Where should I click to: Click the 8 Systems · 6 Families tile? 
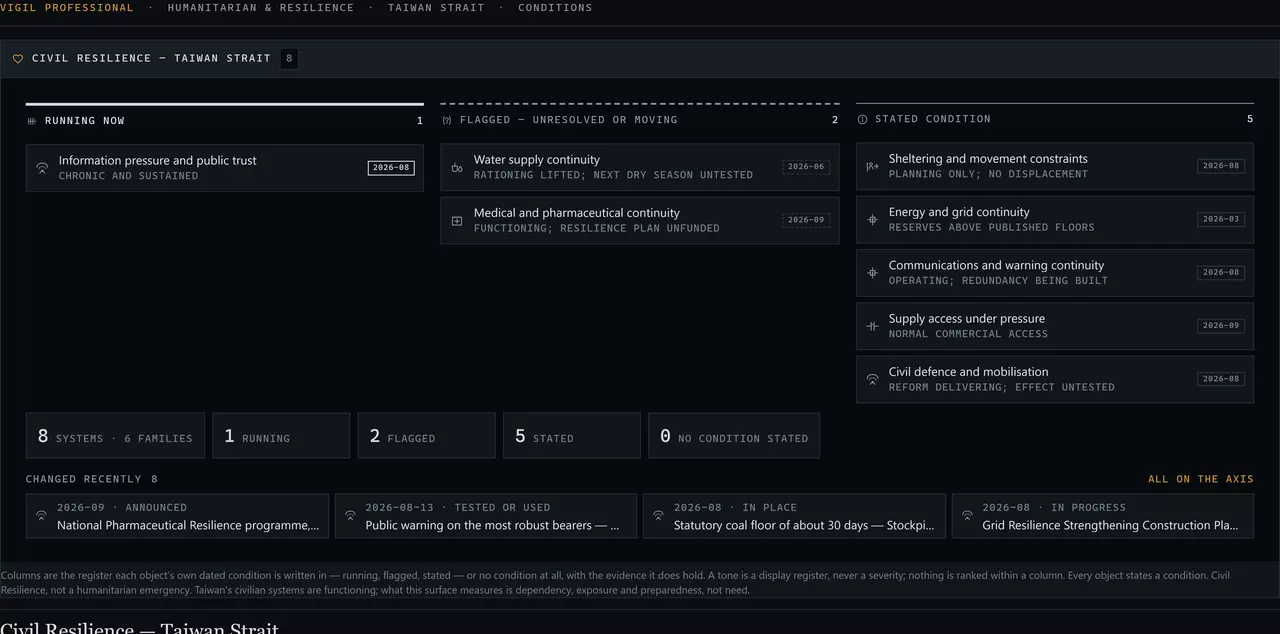point(115,436)
